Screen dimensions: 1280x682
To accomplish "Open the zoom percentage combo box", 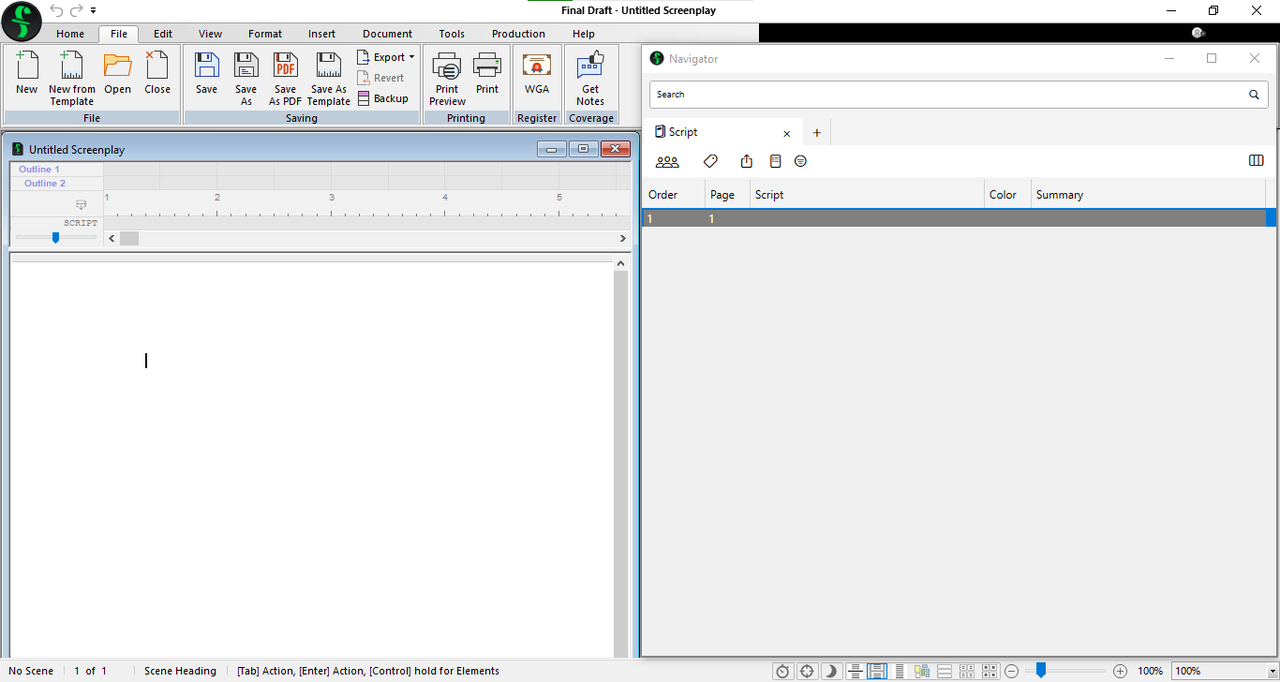I will click(1226, 671).
